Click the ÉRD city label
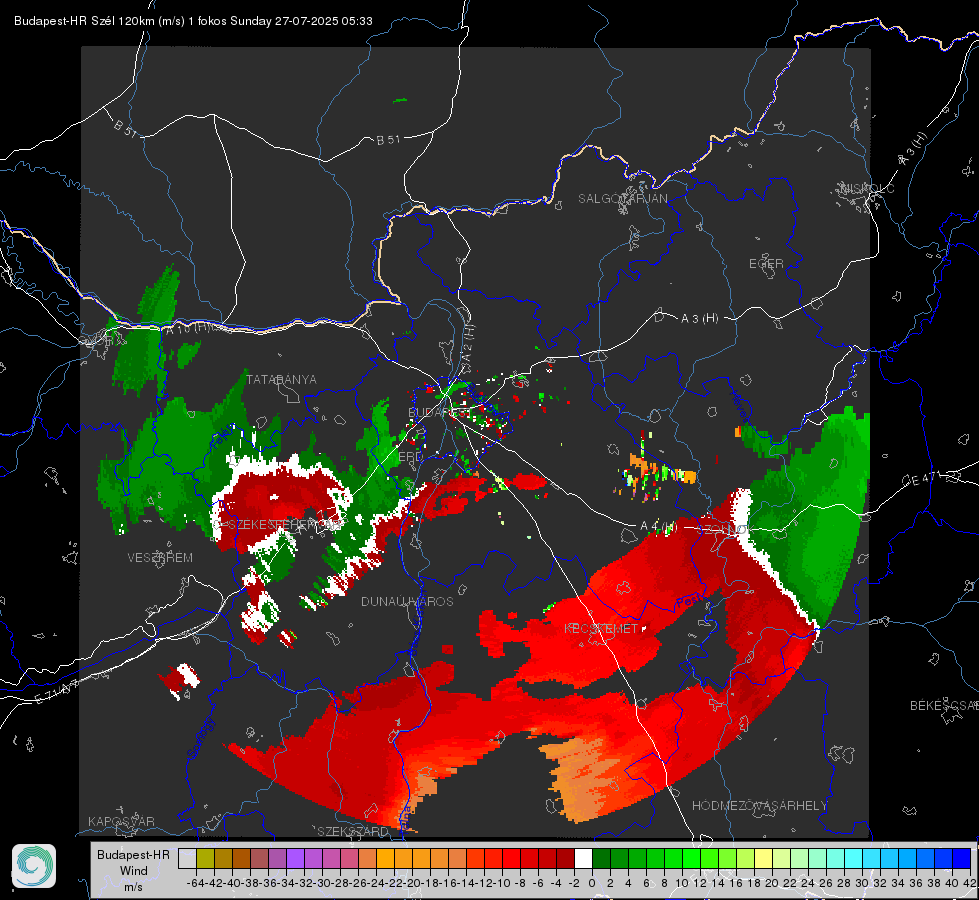Image resolution: width=979 pixels, height=900 pixels. click(410, 457)
